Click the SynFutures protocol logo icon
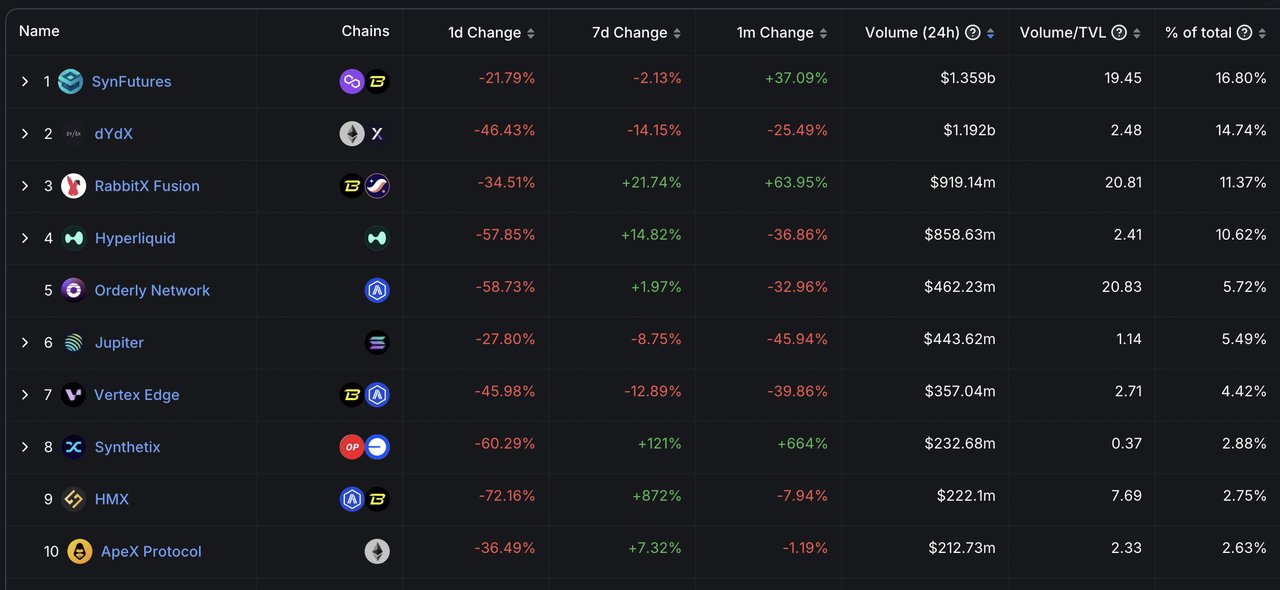 pos(70,82)
